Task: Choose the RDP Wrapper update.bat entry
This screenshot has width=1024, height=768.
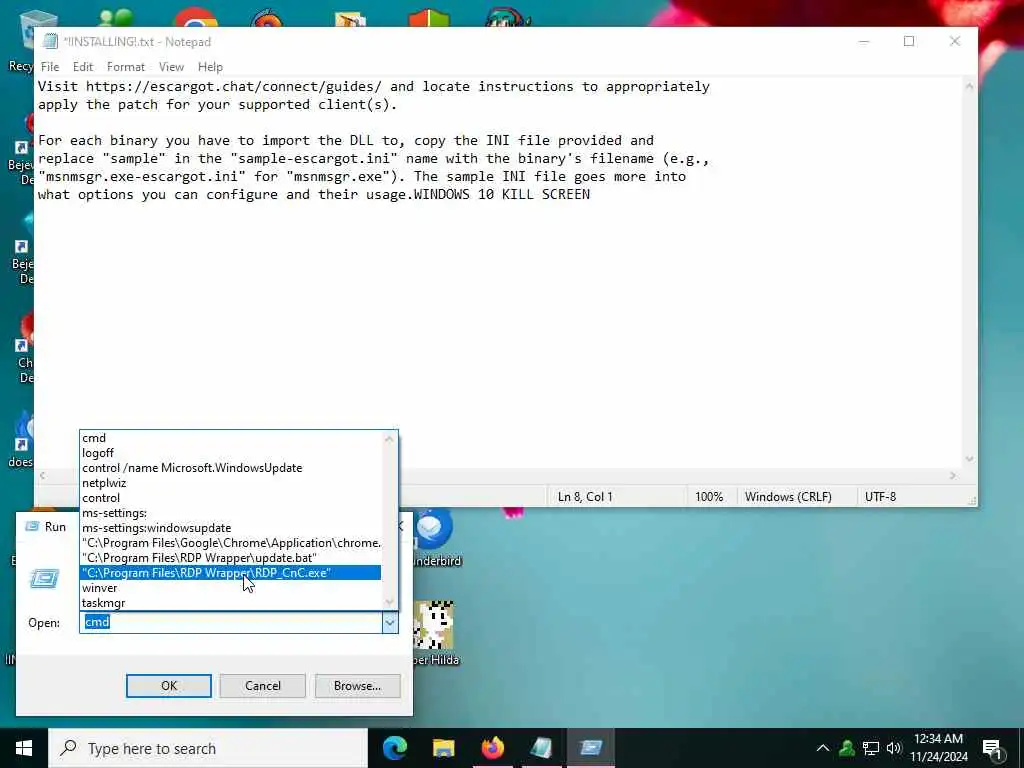Action: (x=231, y=558)
